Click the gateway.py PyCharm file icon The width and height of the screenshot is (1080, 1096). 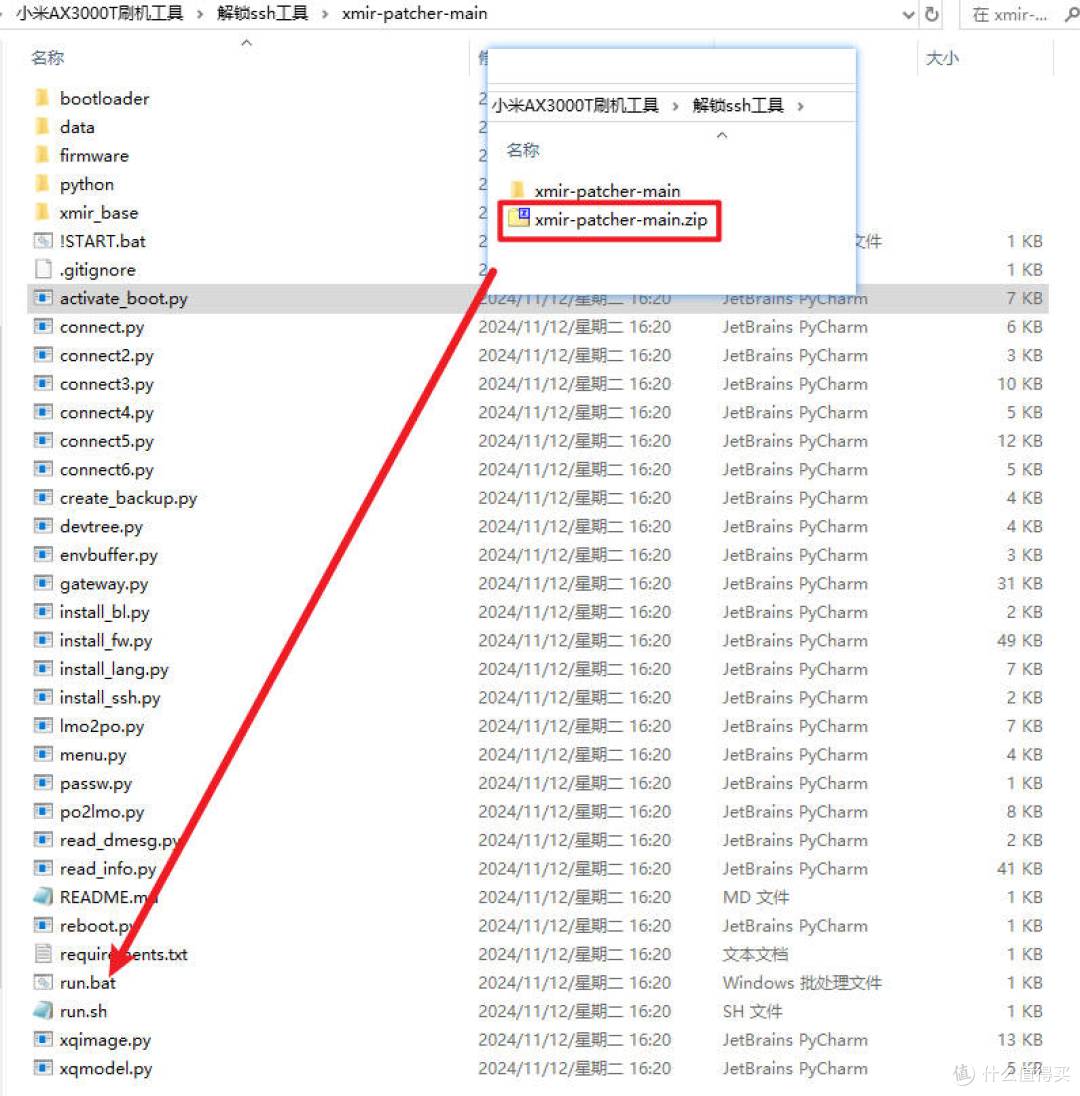(x=43, y=583)
